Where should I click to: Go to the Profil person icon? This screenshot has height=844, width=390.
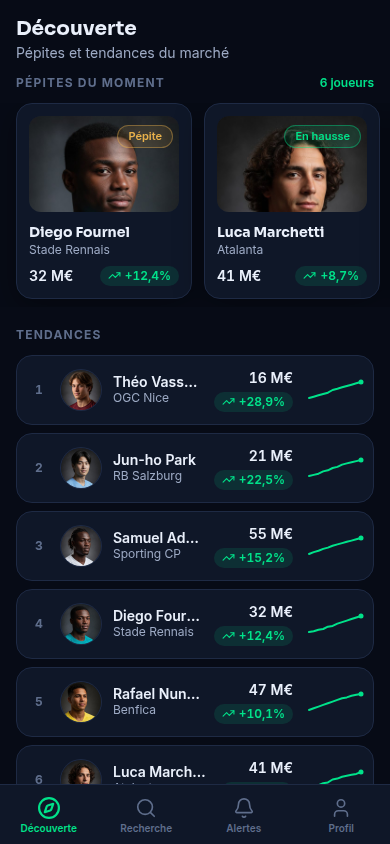tap(341, 808)
